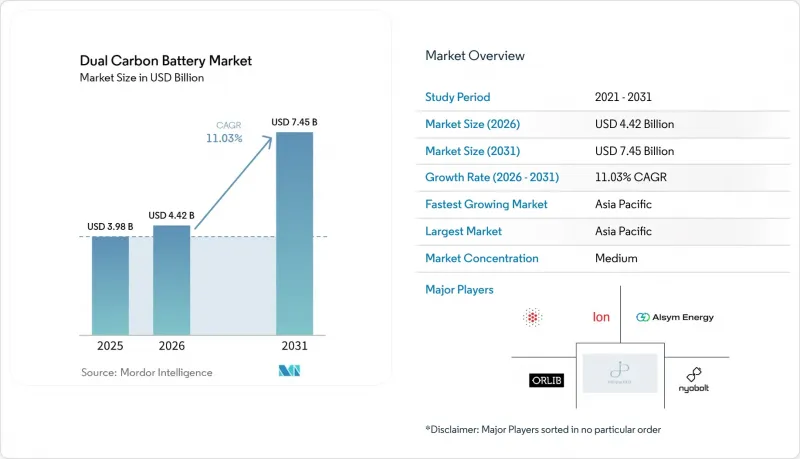This screenshot has width=800, height=459.
Task: Select the 2026 market size bar
Action: [x=171, y=280]
